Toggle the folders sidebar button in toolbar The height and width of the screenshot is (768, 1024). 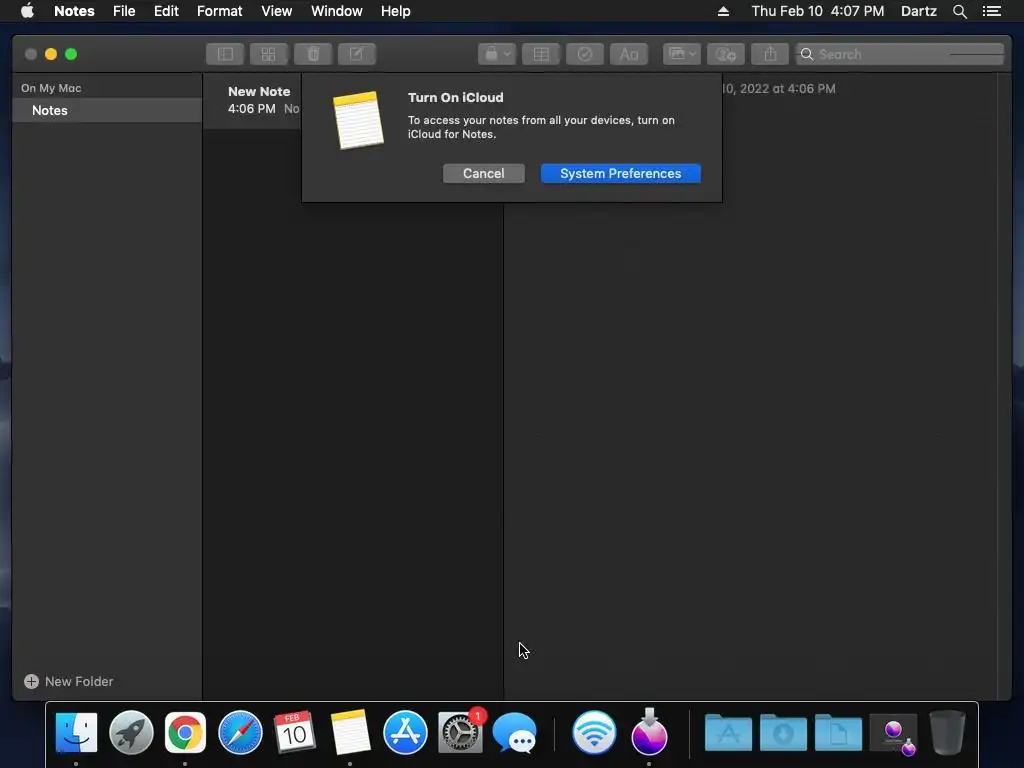(x=225, y=54)
